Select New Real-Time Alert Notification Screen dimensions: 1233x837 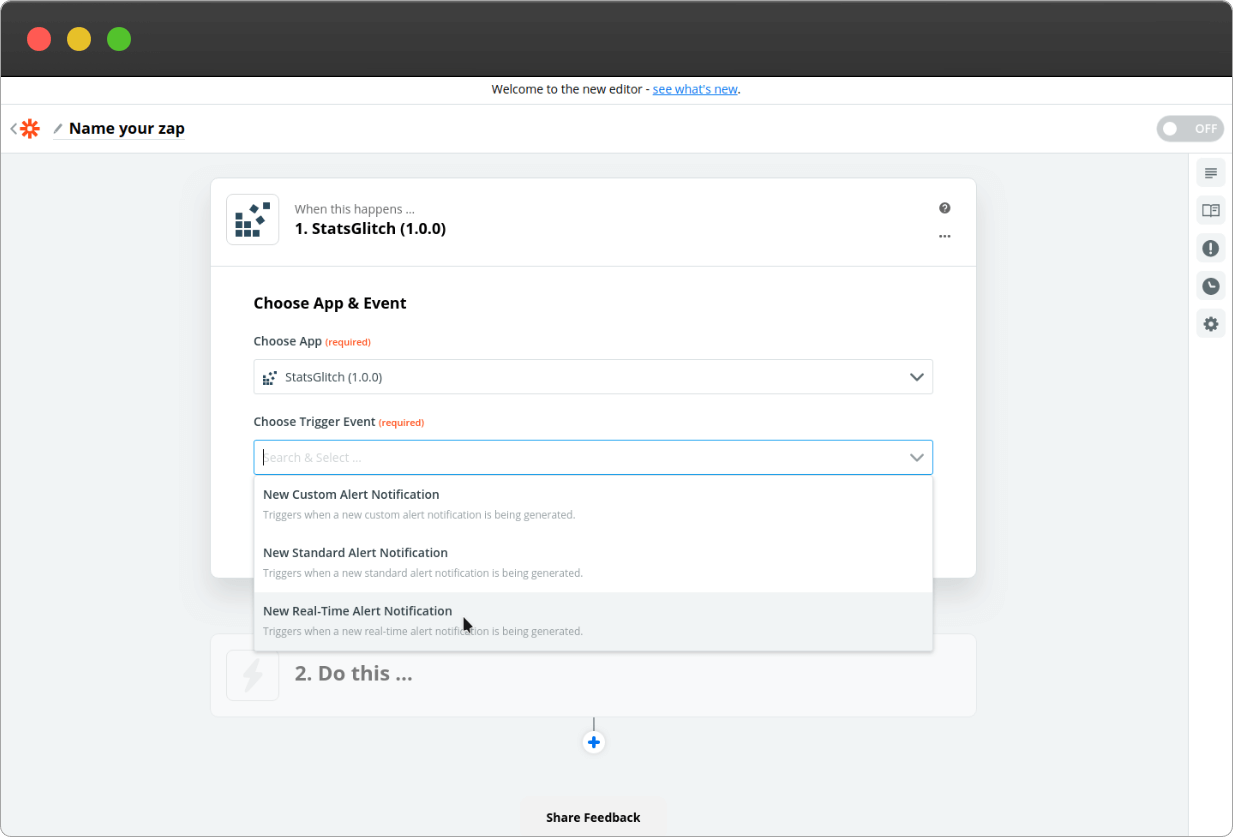coord(593,621)
